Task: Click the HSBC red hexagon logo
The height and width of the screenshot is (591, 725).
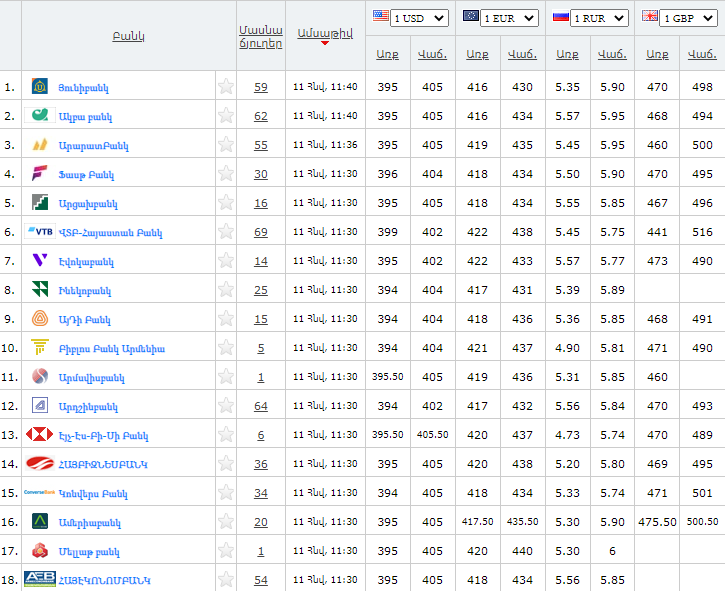Action: (40, 435)
